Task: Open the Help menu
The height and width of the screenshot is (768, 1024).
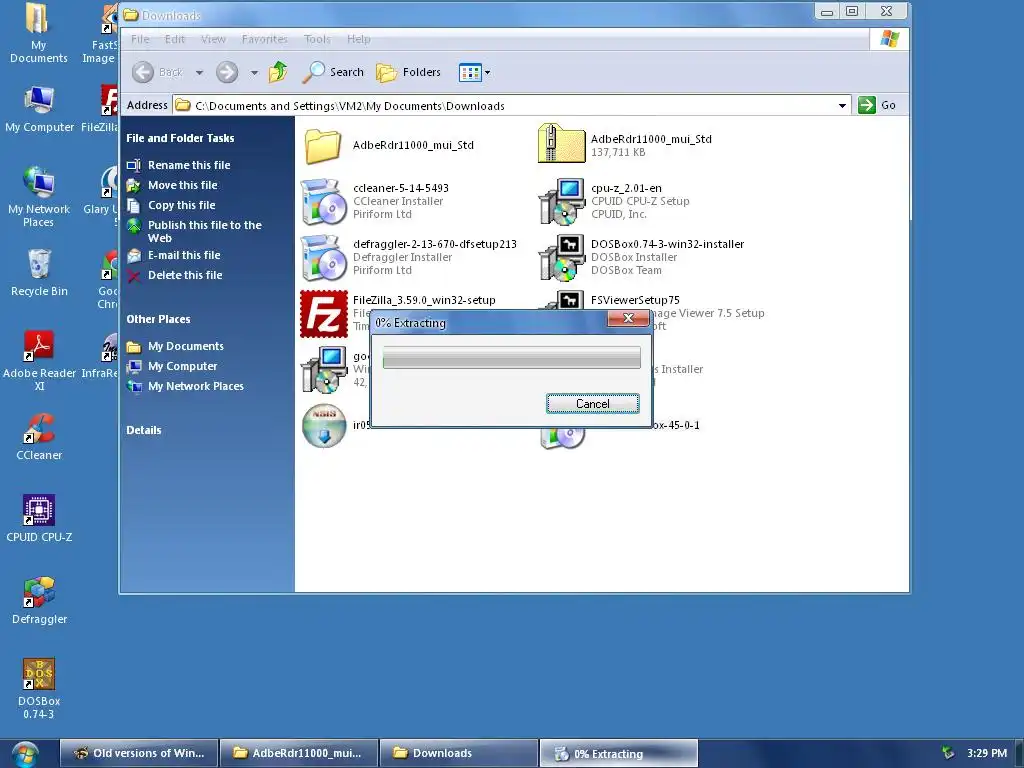Action: coord(359,39)
